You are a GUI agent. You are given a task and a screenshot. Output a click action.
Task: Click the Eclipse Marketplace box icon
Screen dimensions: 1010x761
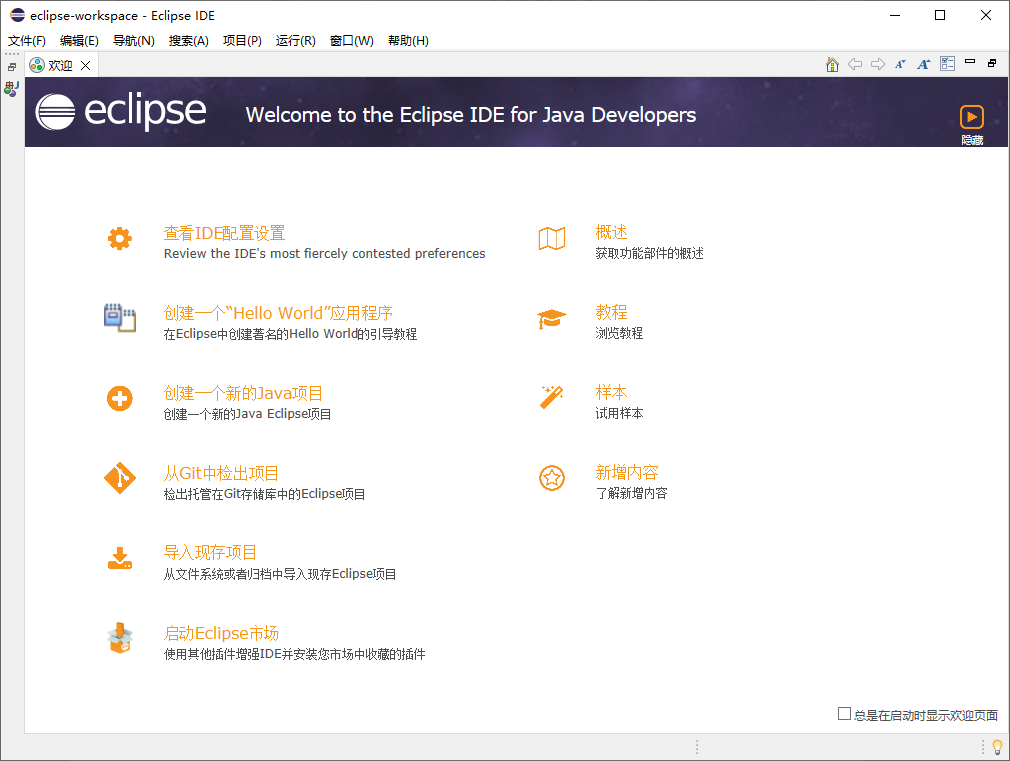(120, 638)
